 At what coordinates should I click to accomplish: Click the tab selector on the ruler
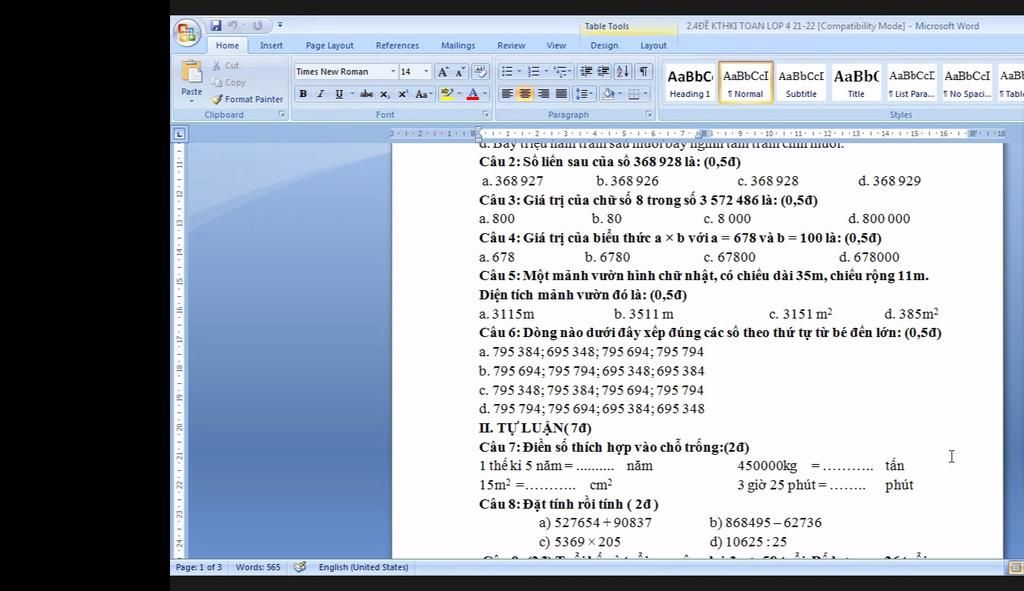coord(180,134)
